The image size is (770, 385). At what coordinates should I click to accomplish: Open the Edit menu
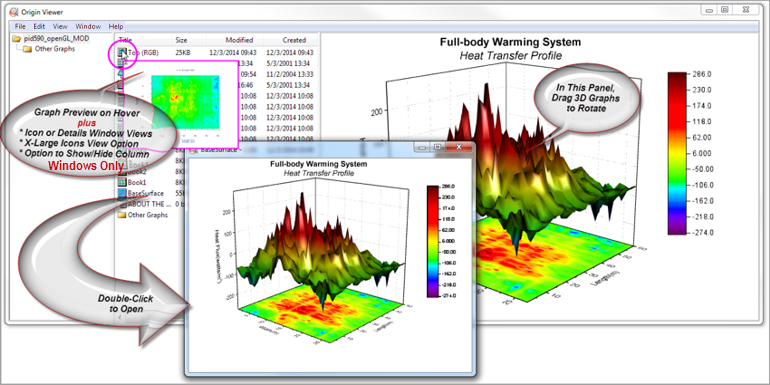(39, 27)
